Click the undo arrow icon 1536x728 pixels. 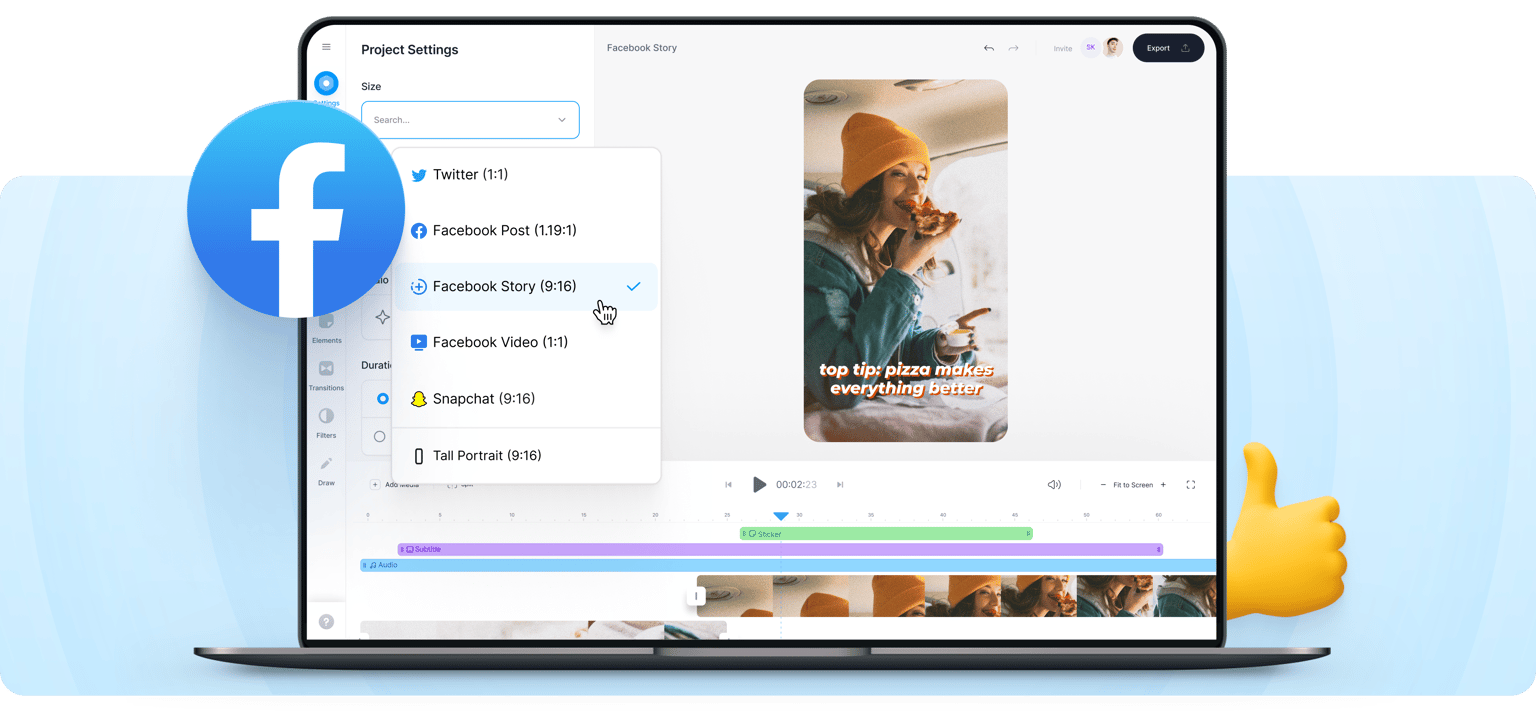click(x=989, y=48)
